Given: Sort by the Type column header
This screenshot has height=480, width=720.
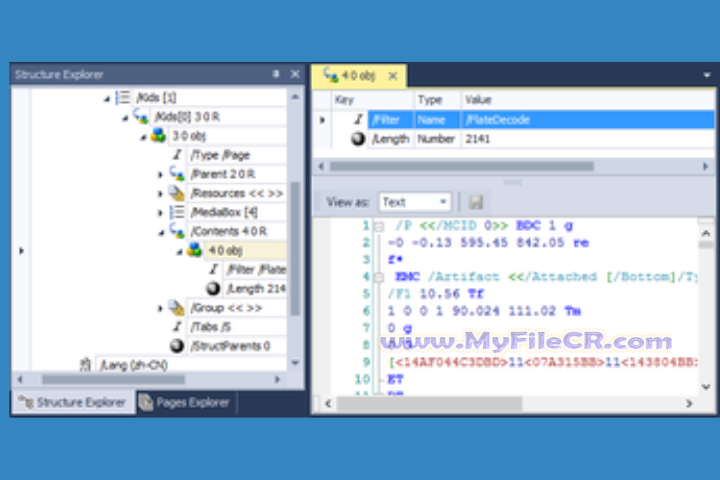Looking at the screenshot, I should click(437, 100).
